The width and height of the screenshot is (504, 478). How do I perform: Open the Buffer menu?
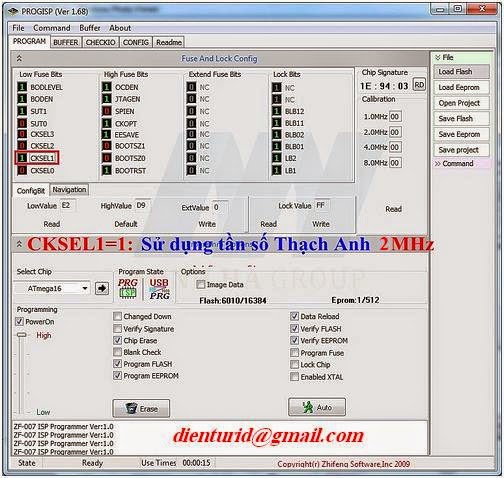[x=90, y=28]
